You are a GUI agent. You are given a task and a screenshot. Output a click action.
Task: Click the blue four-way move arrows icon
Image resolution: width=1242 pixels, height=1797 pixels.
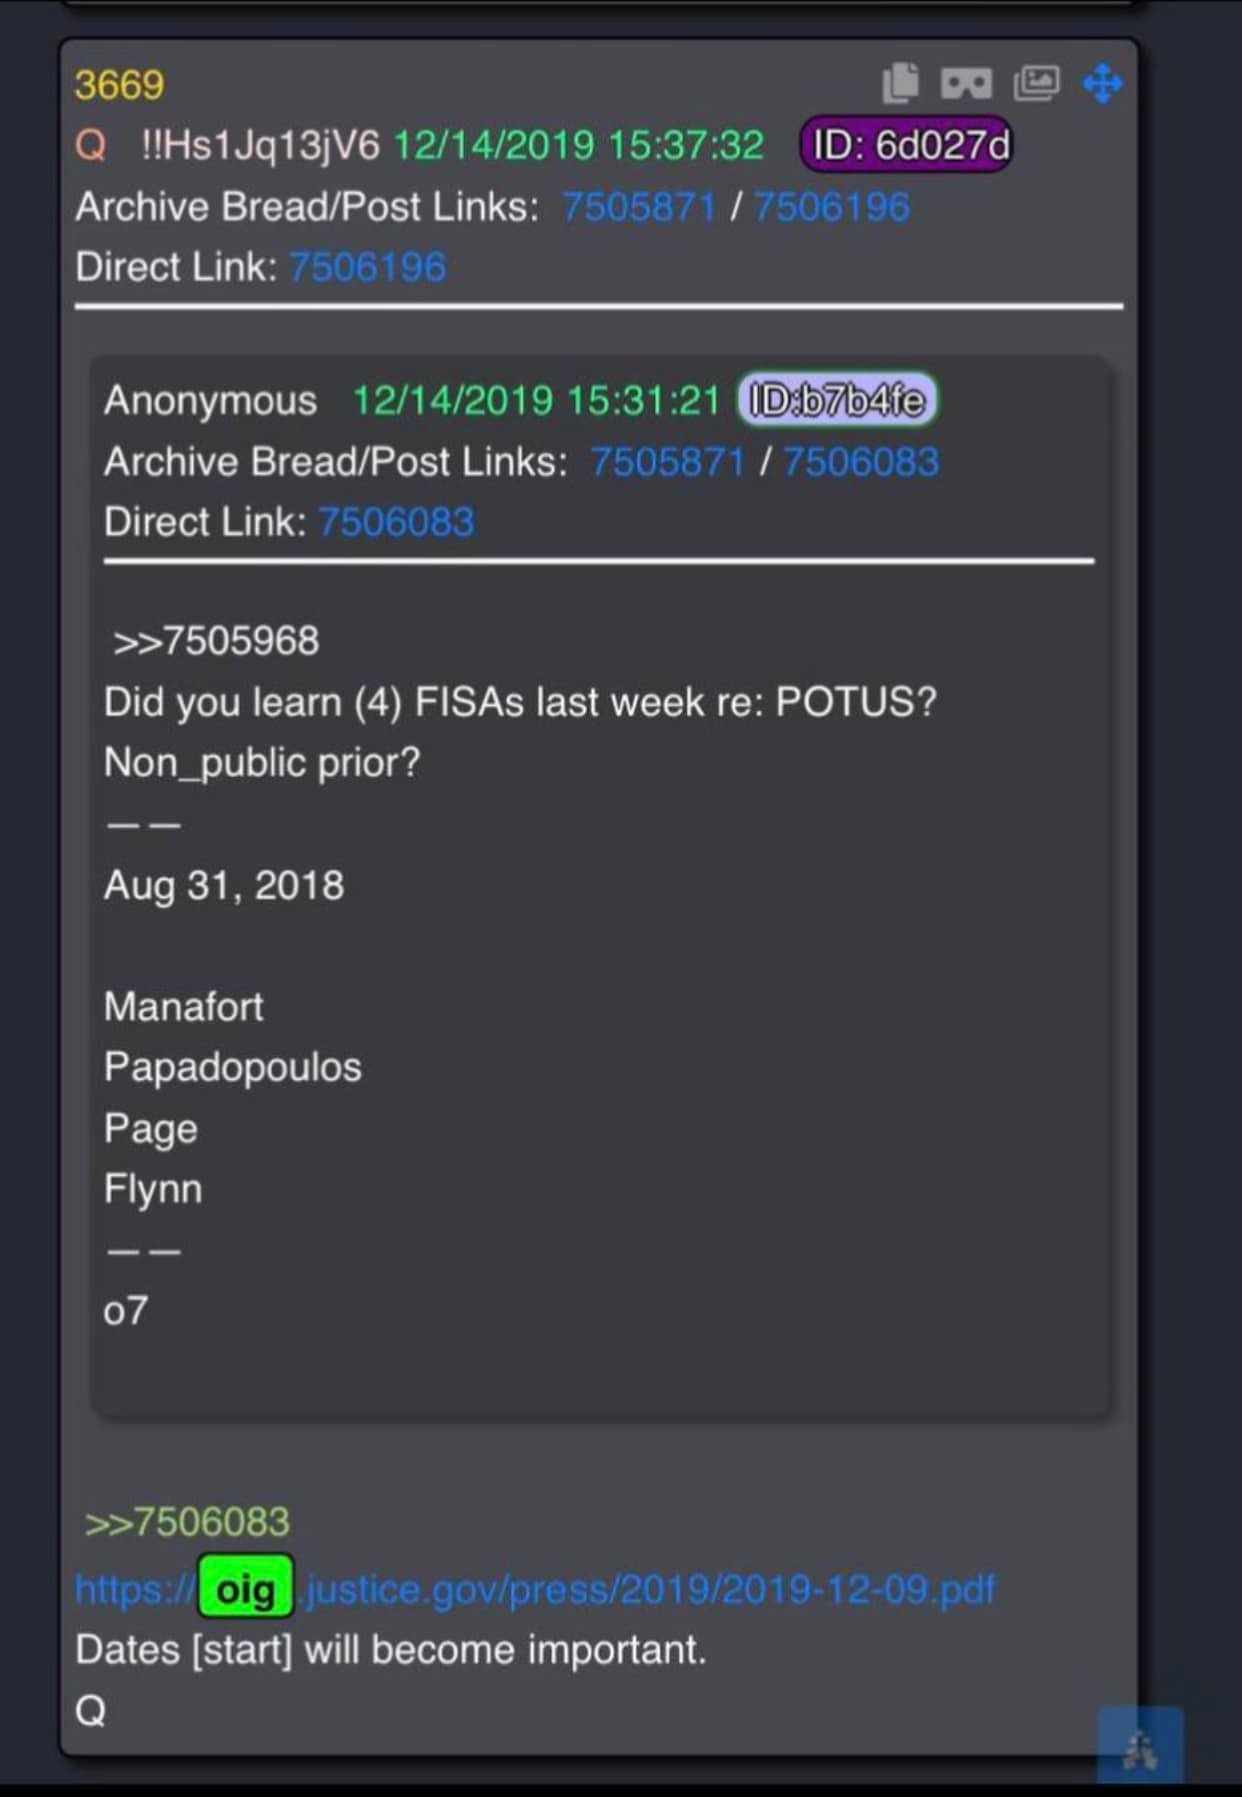tap(1102, 83)
